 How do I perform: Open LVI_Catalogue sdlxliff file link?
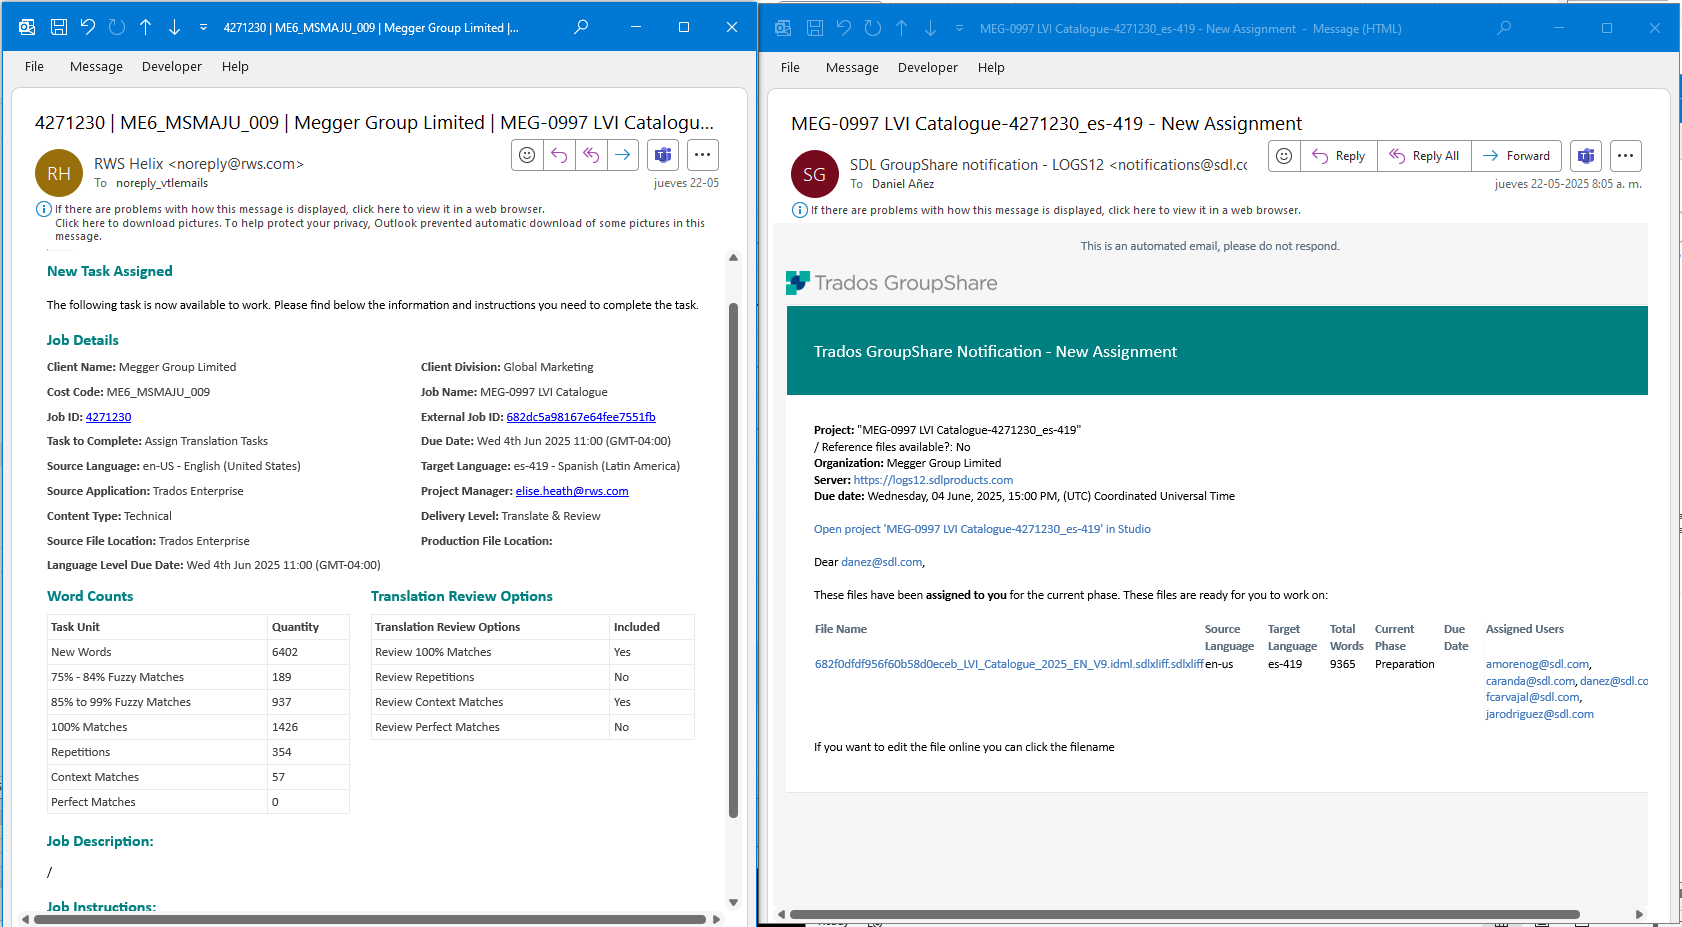(1009, 664)
